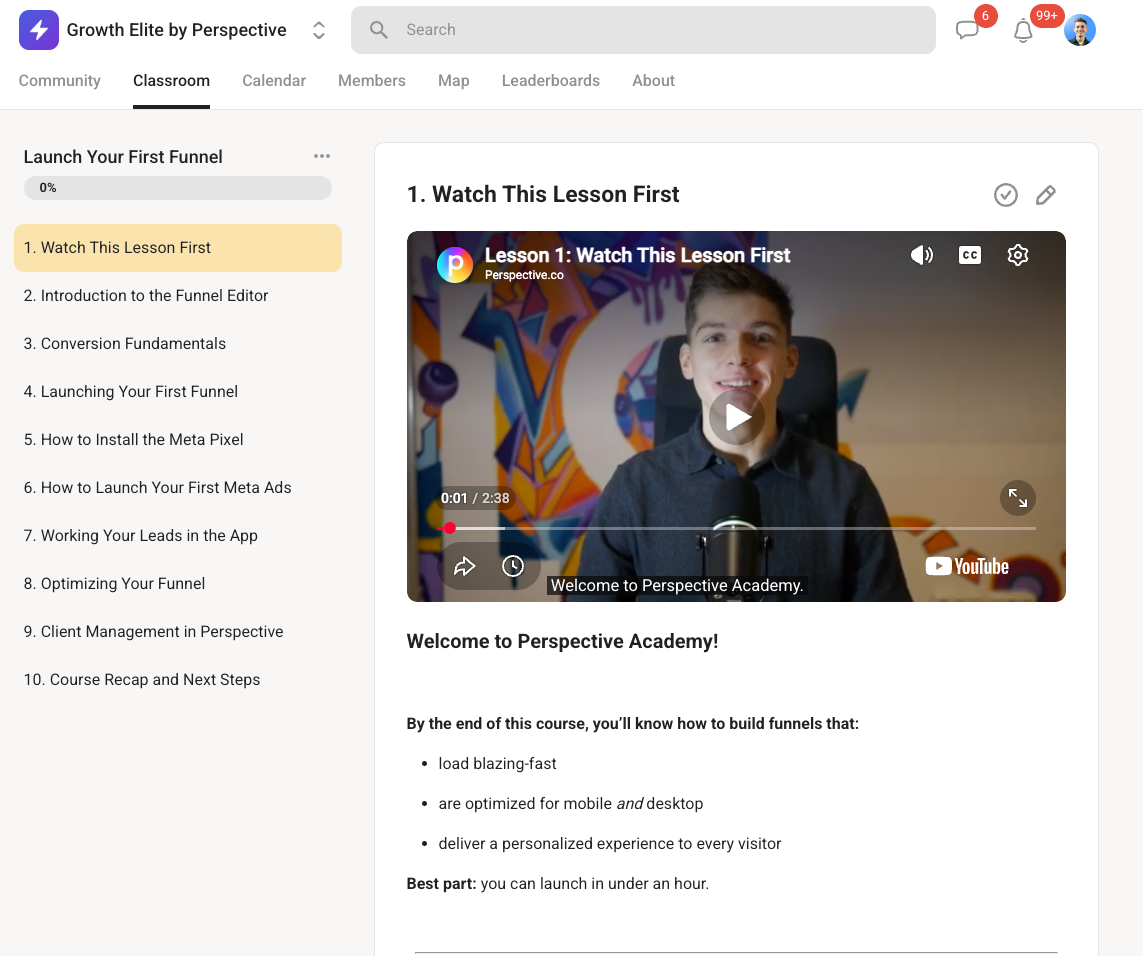Open chat messages icon

967,30
